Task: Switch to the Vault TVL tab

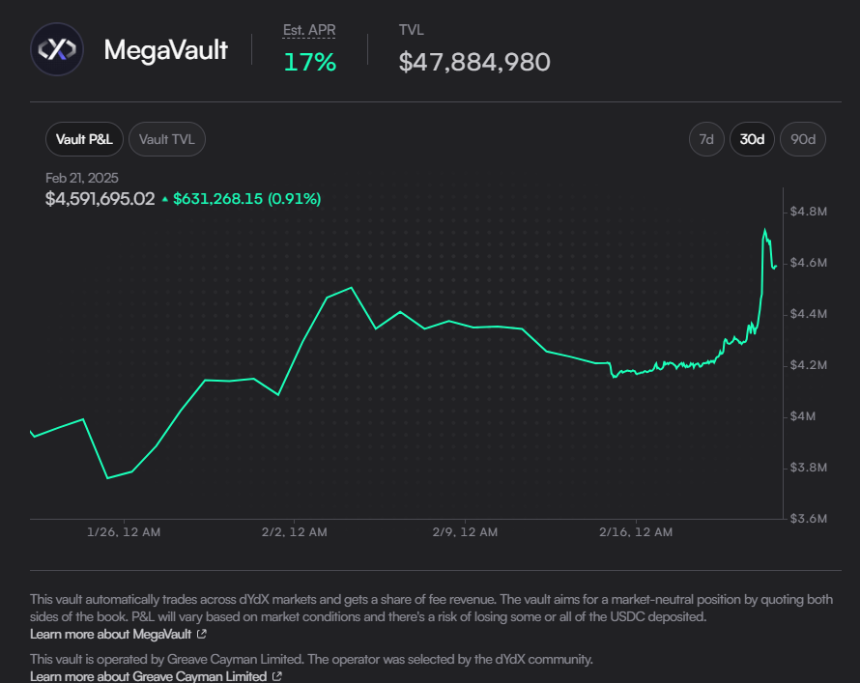Action: tap(167, 139)
